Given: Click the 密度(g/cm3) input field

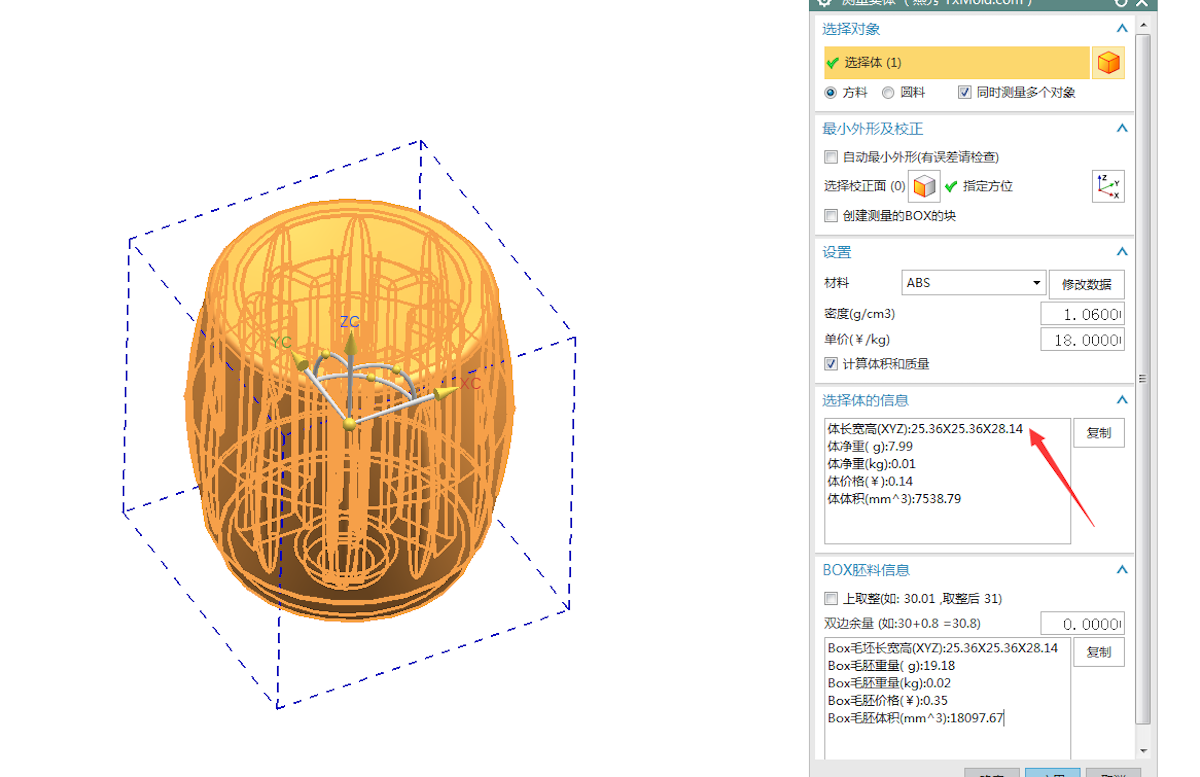Looking at the screenshot, I should [1082, 314].
